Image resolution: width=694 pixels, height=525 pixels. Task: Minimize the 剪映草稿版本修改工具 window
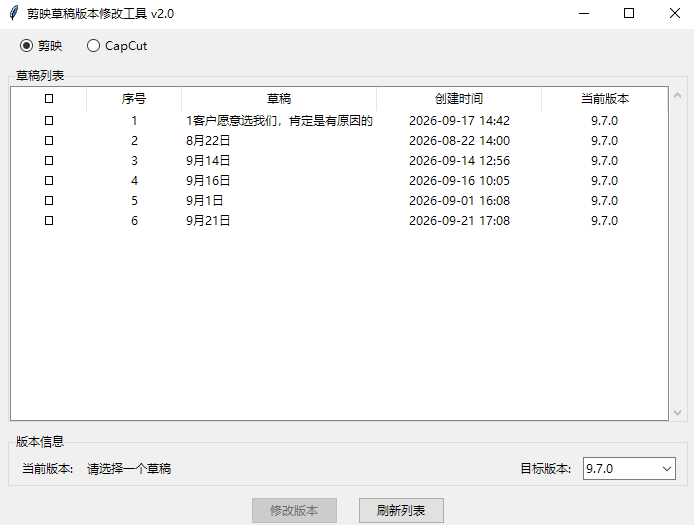tap(584, 13)
